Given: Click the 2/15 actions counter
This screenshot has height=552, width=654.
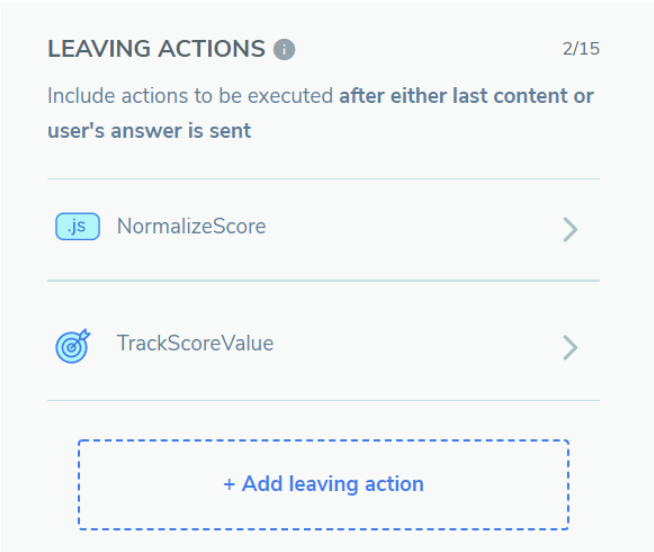Looking at the screenshot, I should click(581, 49).
